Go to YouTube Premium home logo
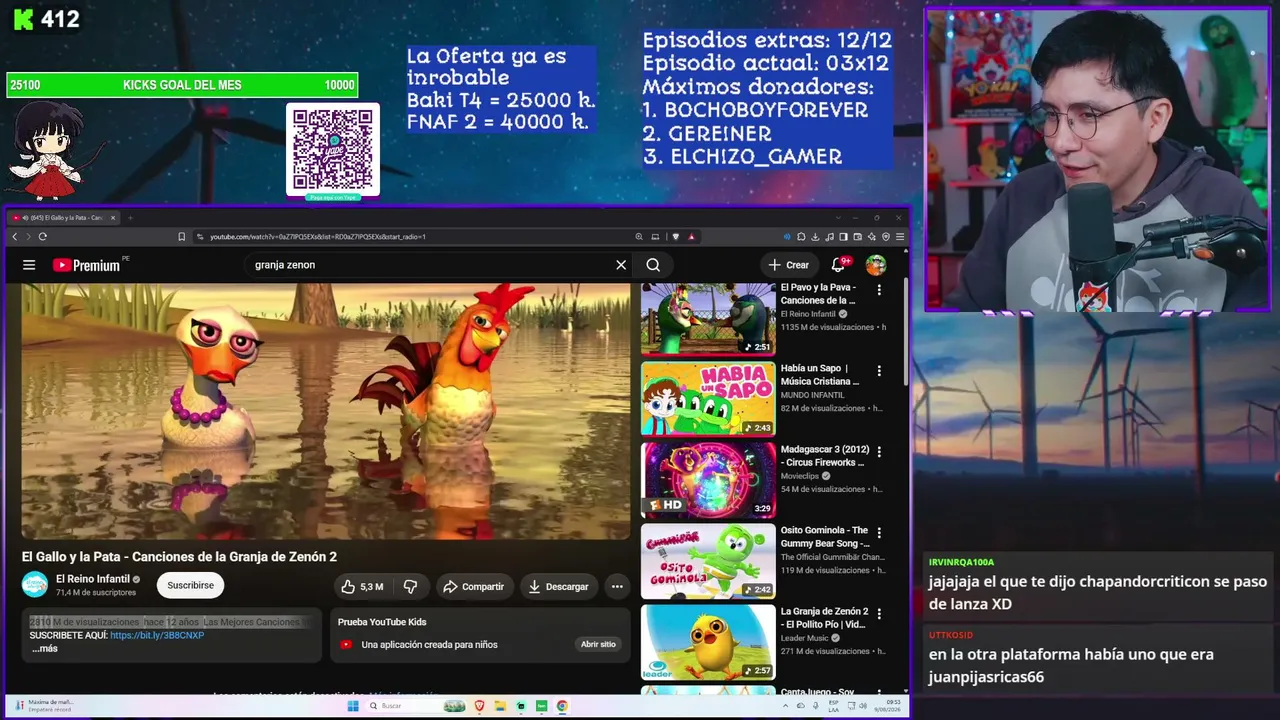 click(86, 265)
